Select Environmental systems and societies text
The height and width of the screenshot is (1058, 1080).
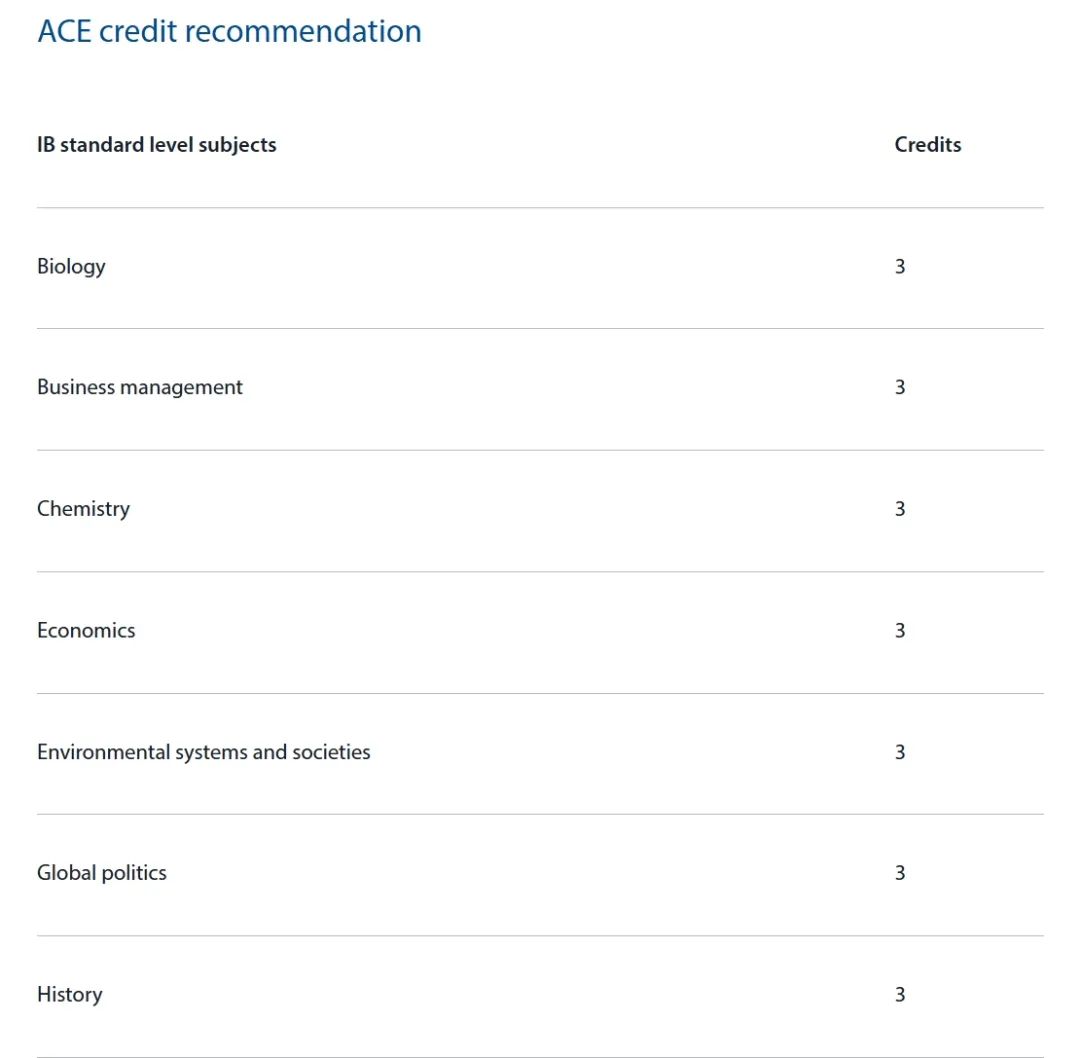(x=204, y=751)
